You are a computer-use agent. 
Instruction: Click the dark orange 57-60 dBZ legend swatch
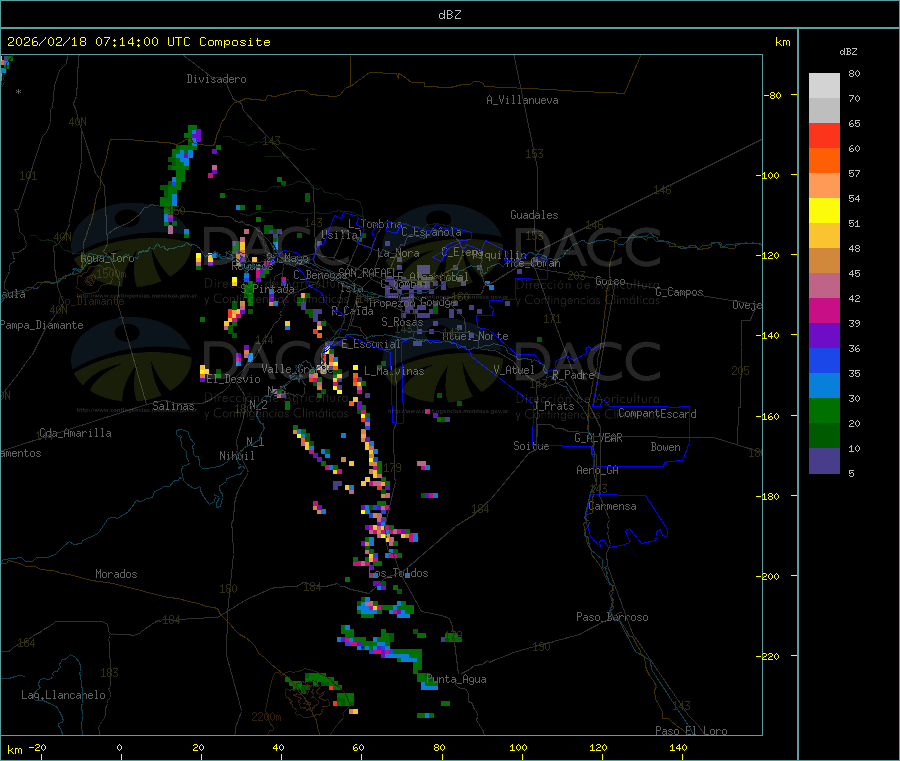pyautogui.click(x=824, y=161)
